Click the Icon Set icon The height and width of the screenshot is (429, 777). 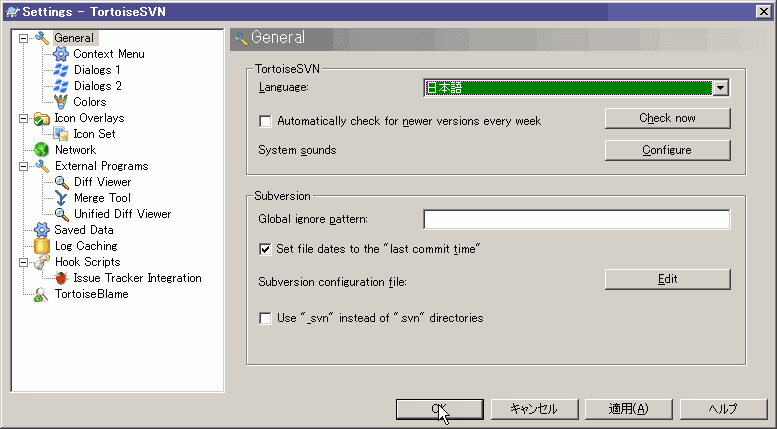point(60,134)
